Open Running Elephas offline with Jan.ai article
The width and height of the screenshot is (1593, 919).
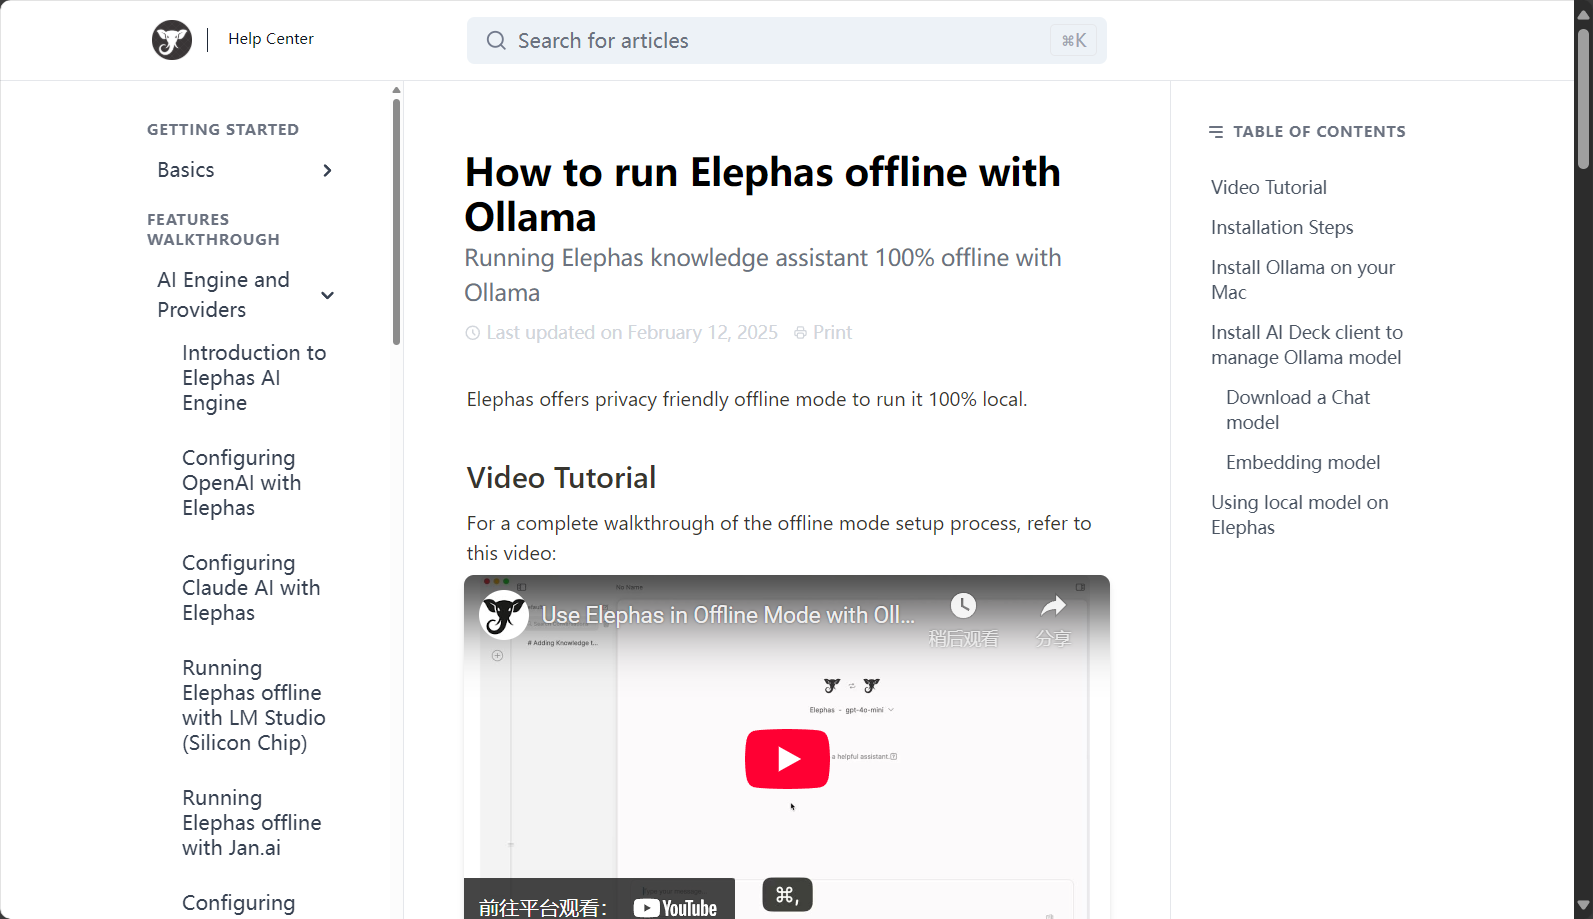(252, 823)
